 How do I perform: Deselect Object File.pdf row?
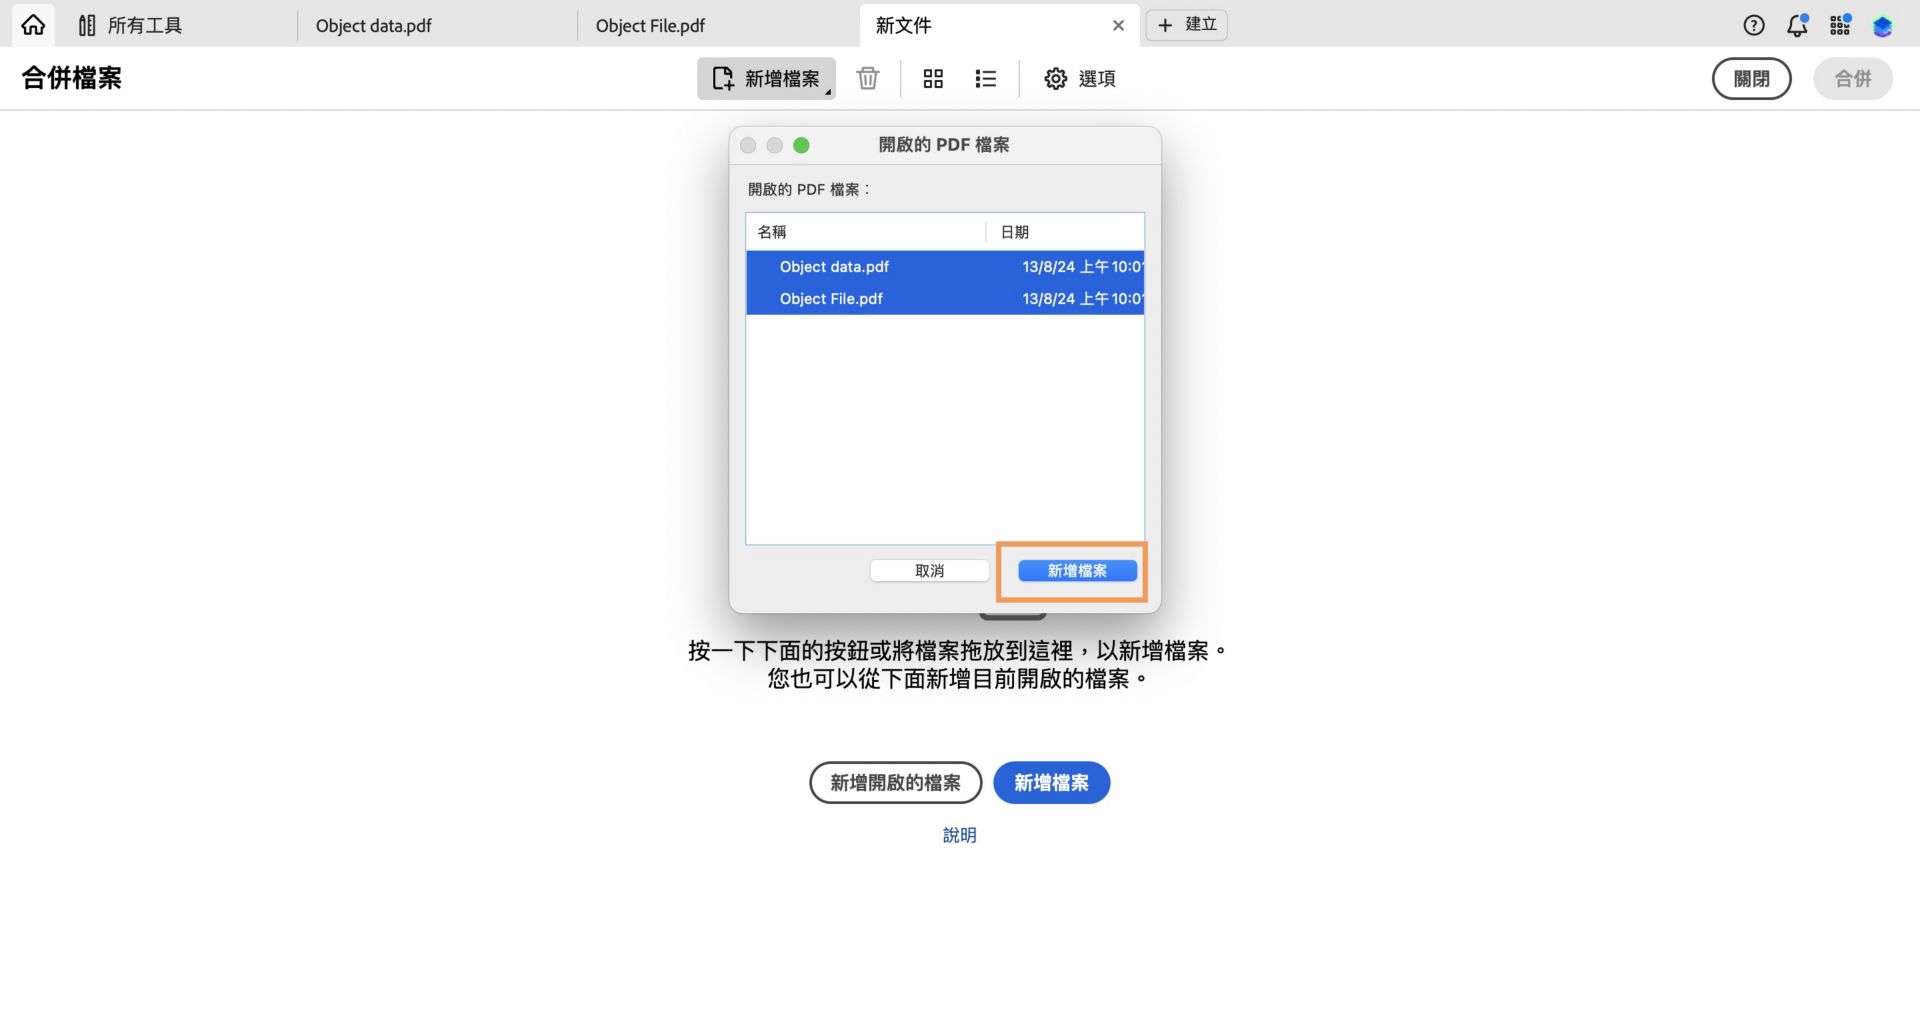click(x=831, y=298)
